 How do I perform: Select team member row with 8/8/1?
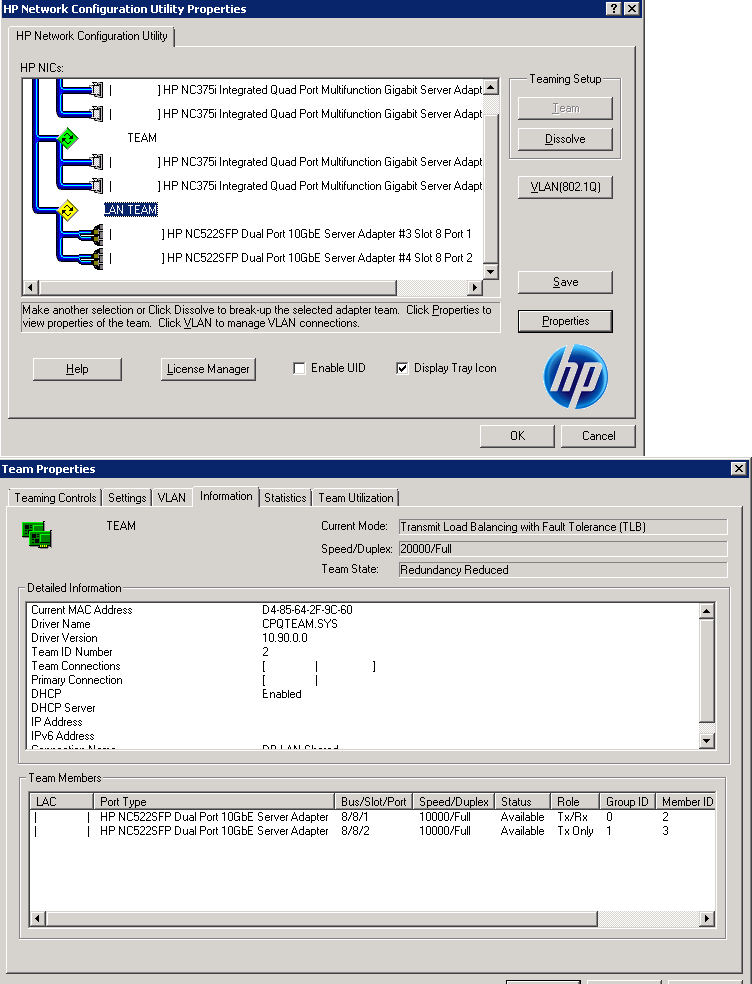[x=372, y=817]
